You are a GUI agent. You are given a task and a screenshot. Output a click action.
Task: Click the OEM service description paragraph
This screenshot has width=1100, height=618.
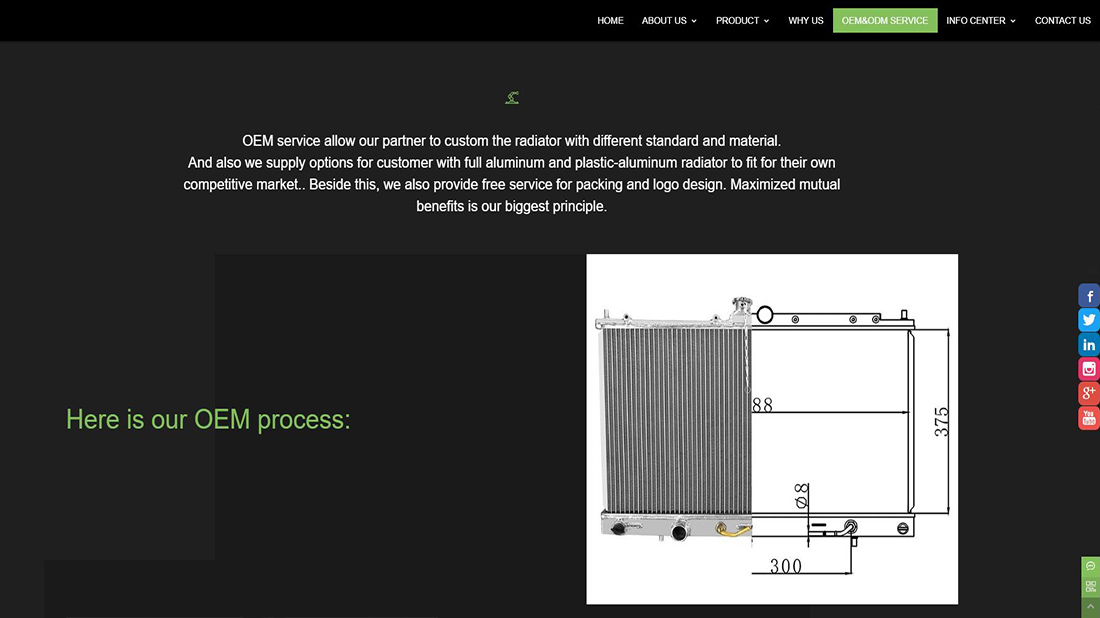(512, 173)
